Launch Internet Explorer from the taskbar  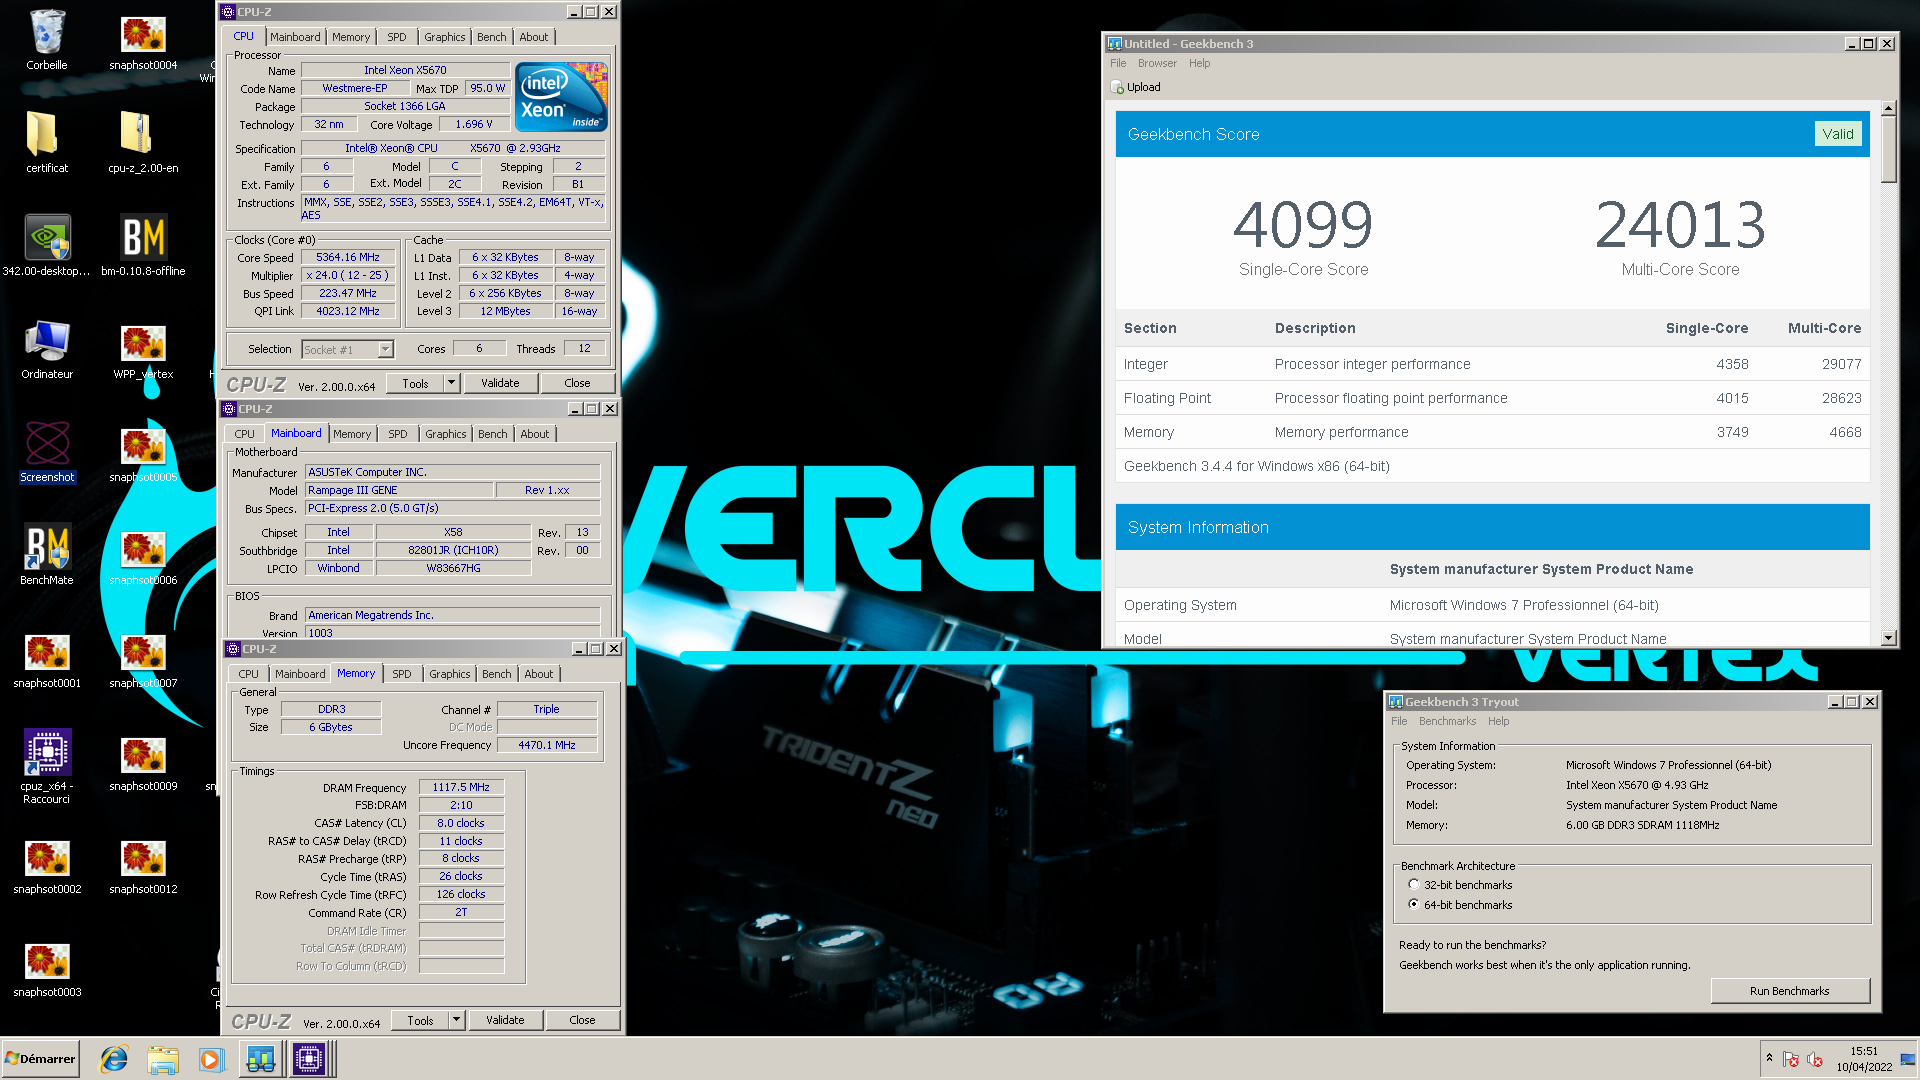tap(114, 1059)
